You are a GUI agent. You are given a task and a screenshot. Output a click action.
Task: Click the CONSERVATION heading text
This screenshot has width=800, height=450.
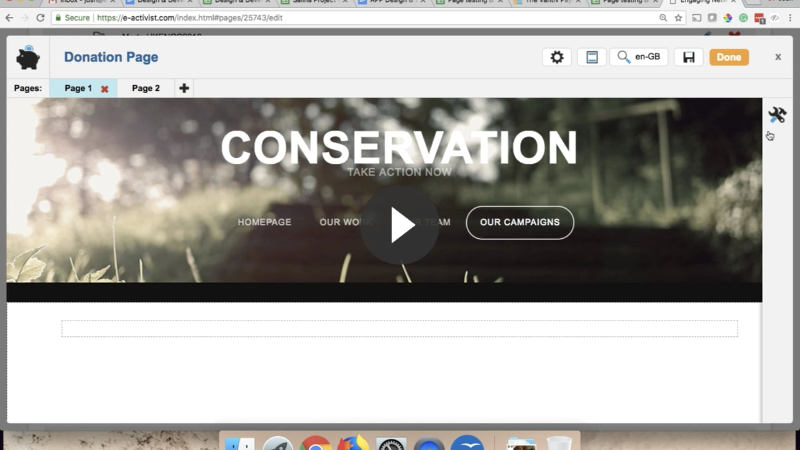pos(399,147)
